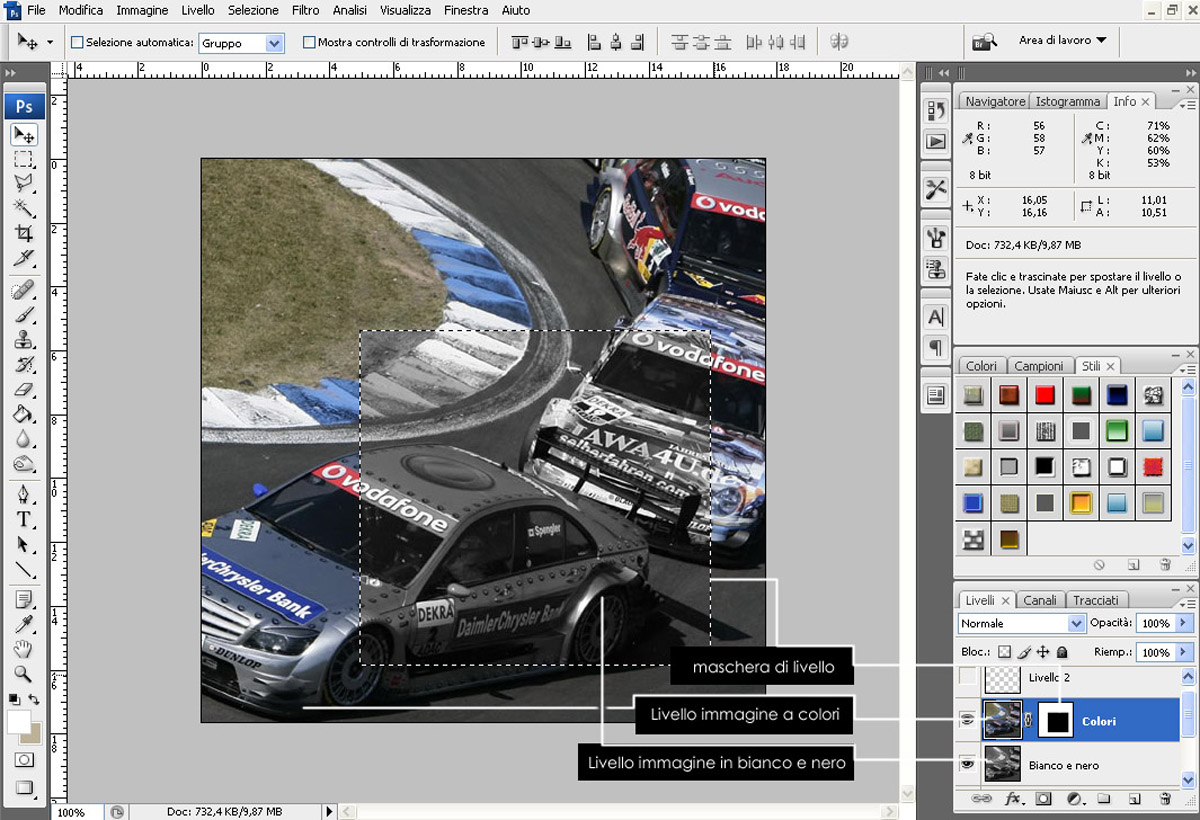Select the Zoom magnifier tool
Viewport: 1200px width, 820px height.
(x=24, y=674)
